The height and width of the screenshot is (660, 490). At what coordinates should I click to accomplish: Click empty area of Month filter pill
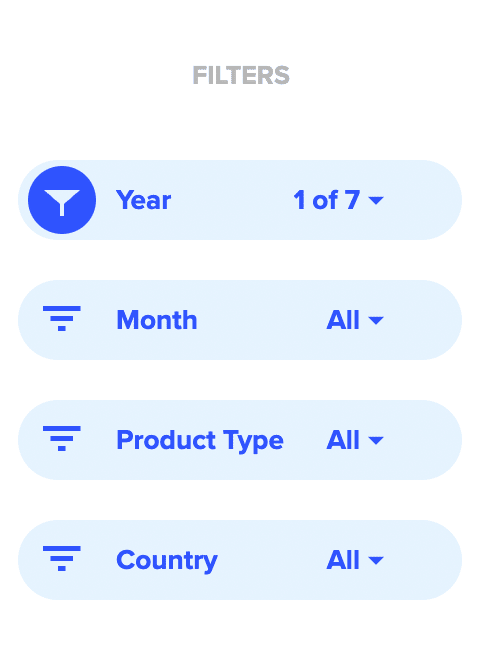click(x=261, y=320)
